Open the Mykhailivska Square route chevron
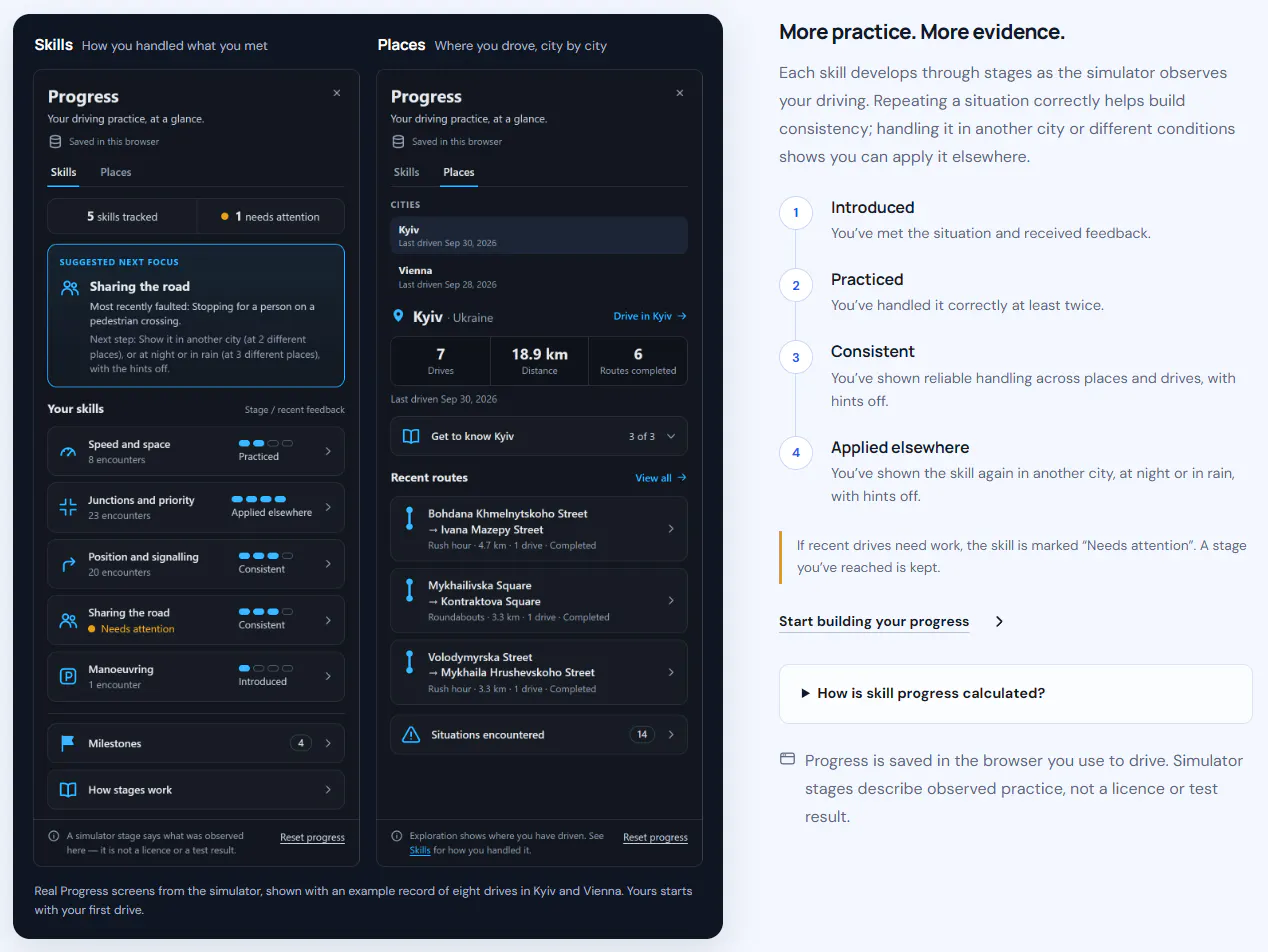 click(x=671, y=601)
